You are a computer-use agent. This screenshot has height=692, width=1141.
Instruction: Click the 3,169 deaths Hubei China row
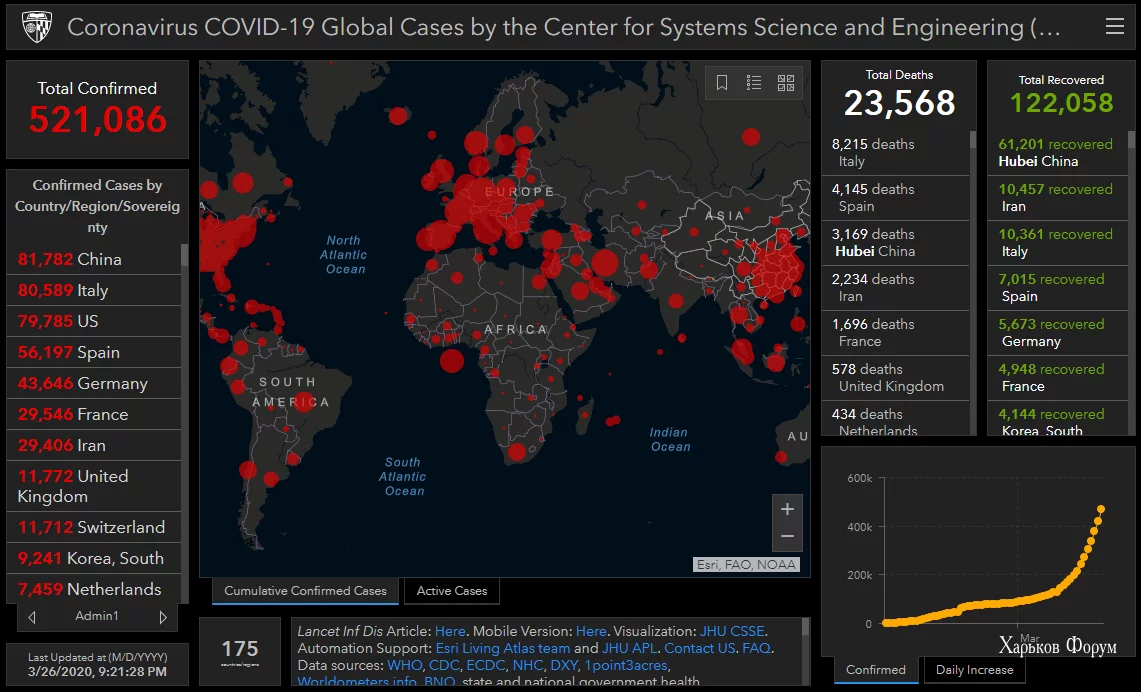[x=896, y=243]
